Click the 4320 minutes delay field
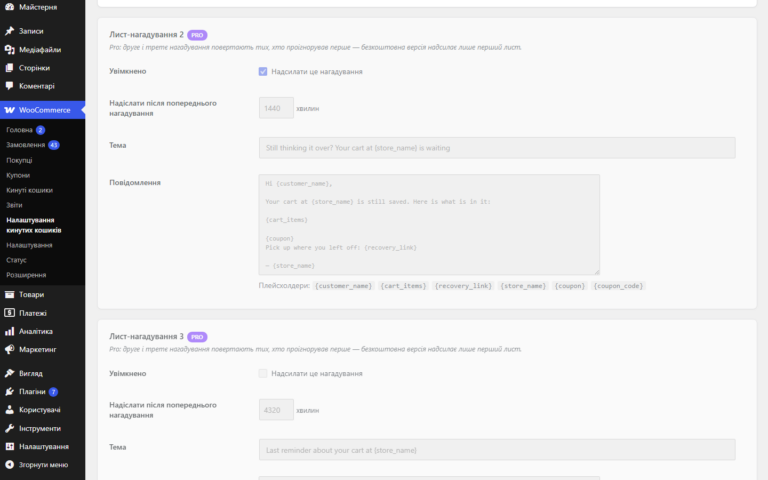The height and width of the screenshot is (480, 768). tap(276, 410)
